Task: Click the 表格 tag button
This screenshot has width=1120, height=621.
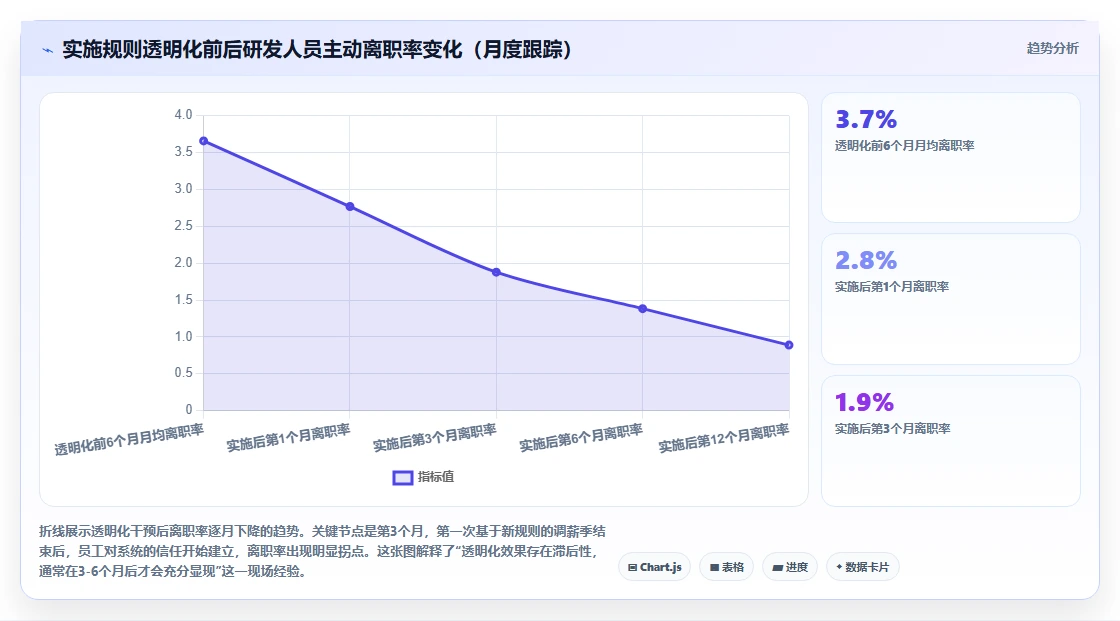Action: 726,567
